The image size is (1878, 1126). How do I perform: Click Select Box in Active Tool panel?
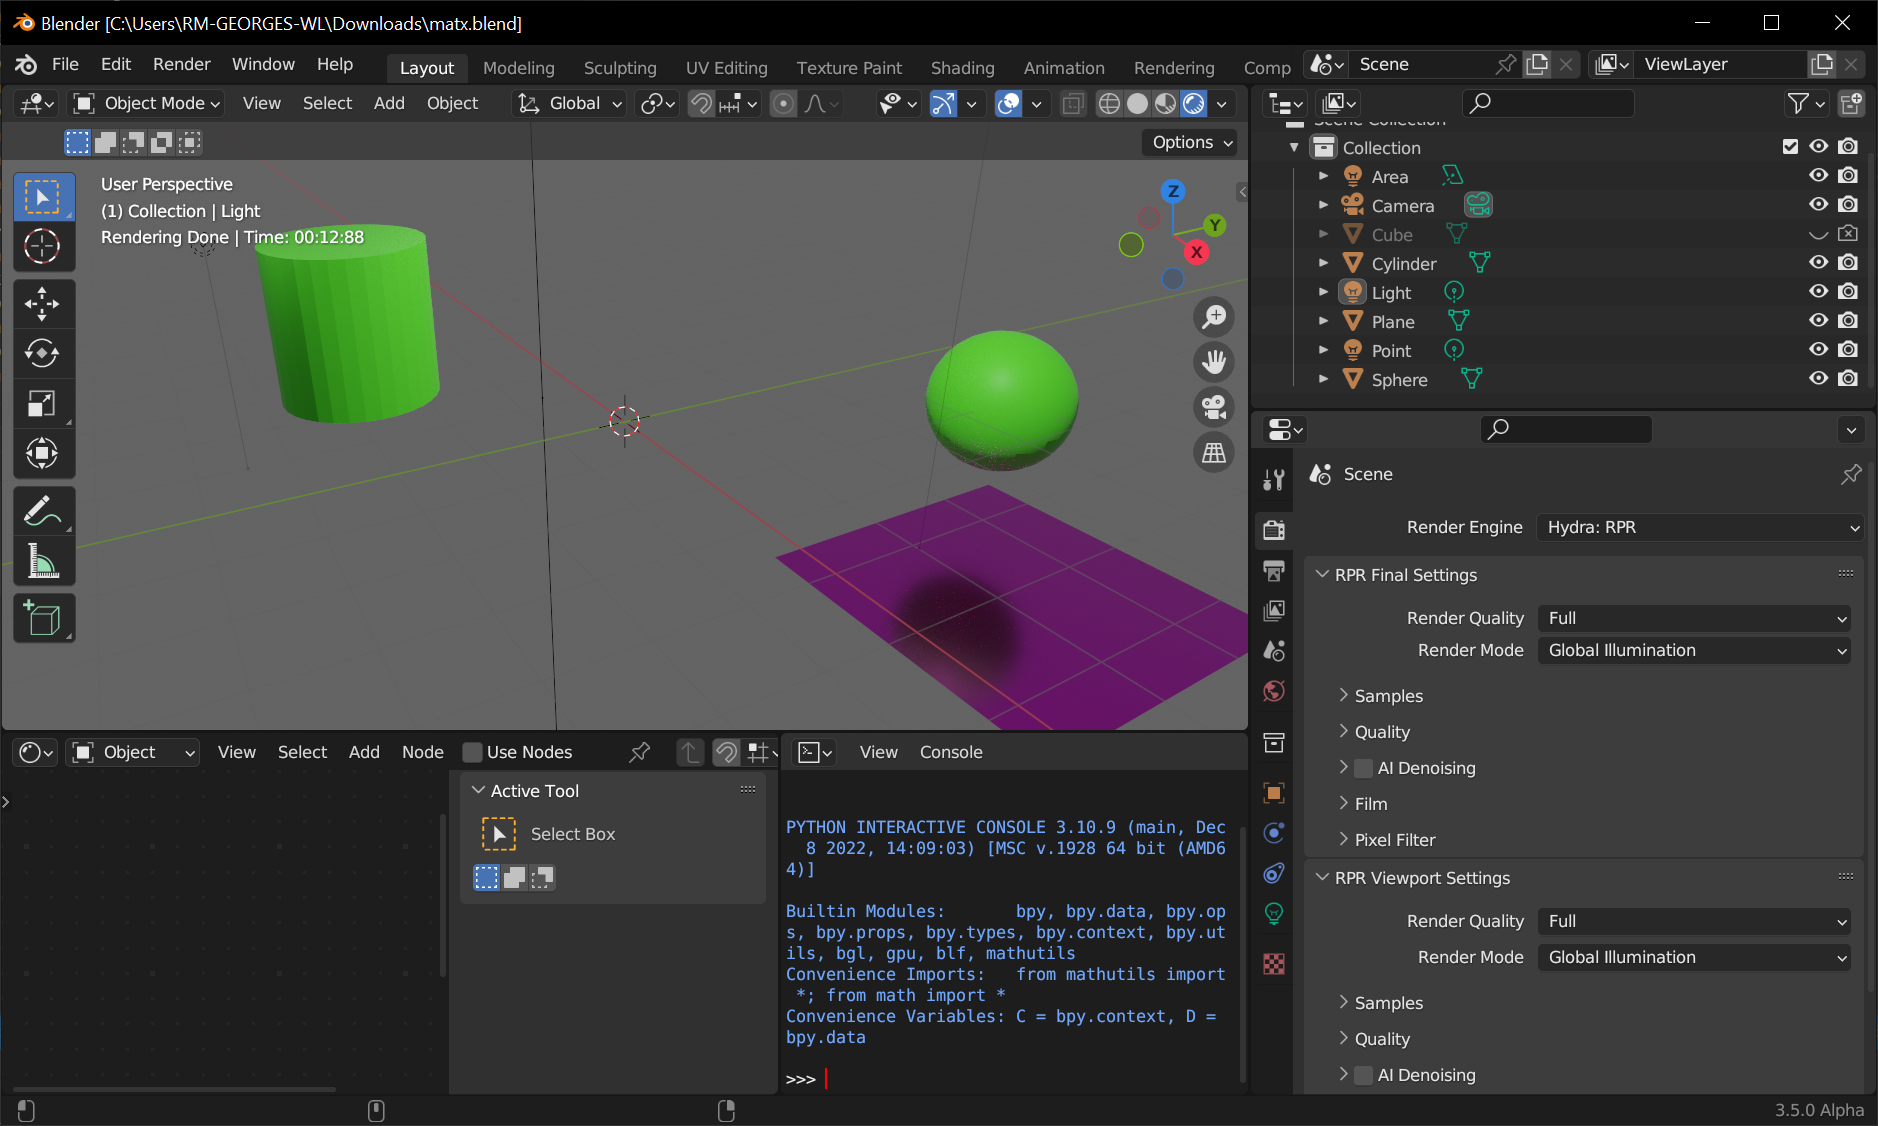[573, 834]
